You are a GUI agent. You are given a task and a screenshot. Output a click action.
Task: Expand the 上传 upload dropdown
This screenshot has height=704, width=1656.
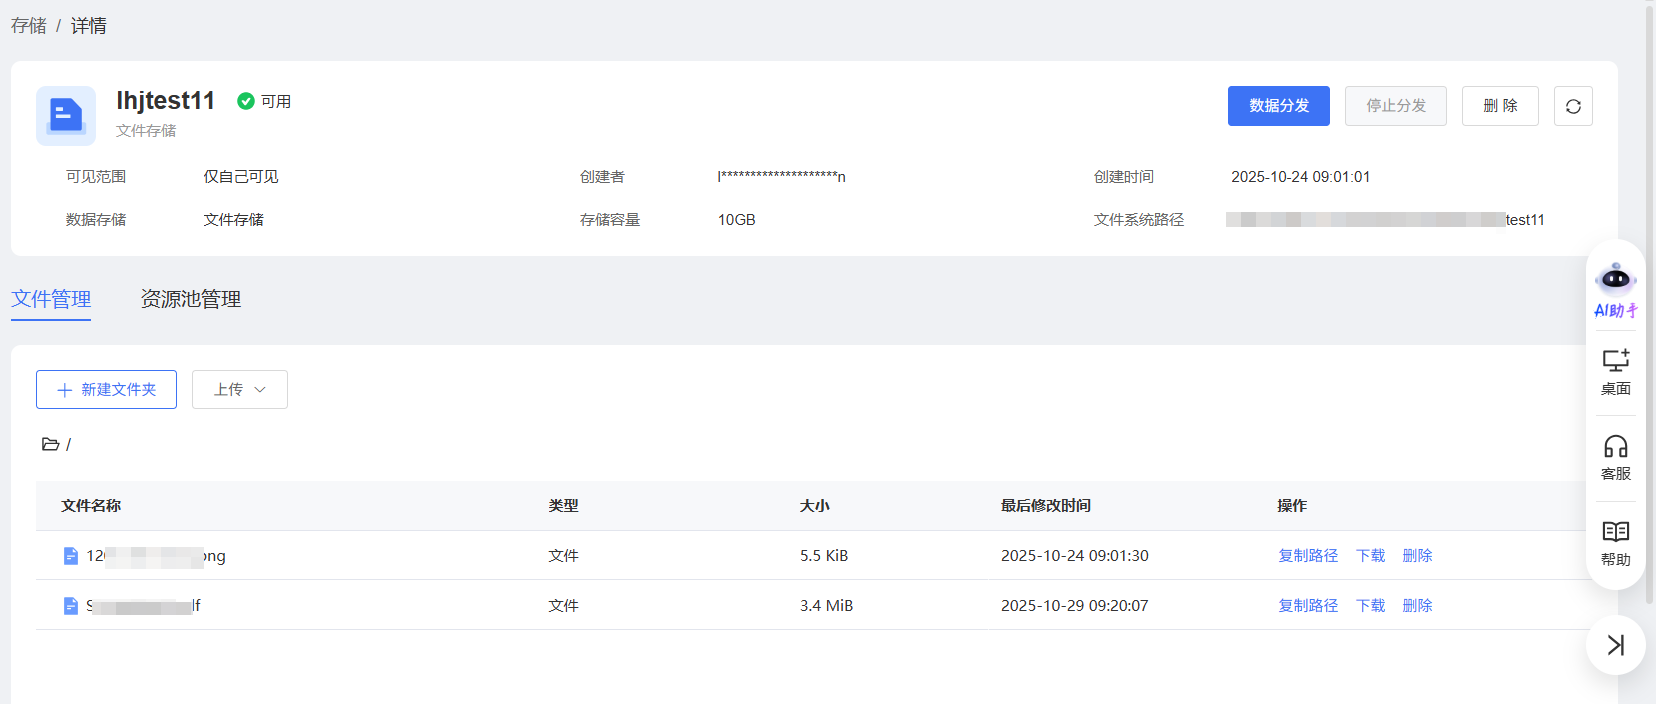(239, 390)
